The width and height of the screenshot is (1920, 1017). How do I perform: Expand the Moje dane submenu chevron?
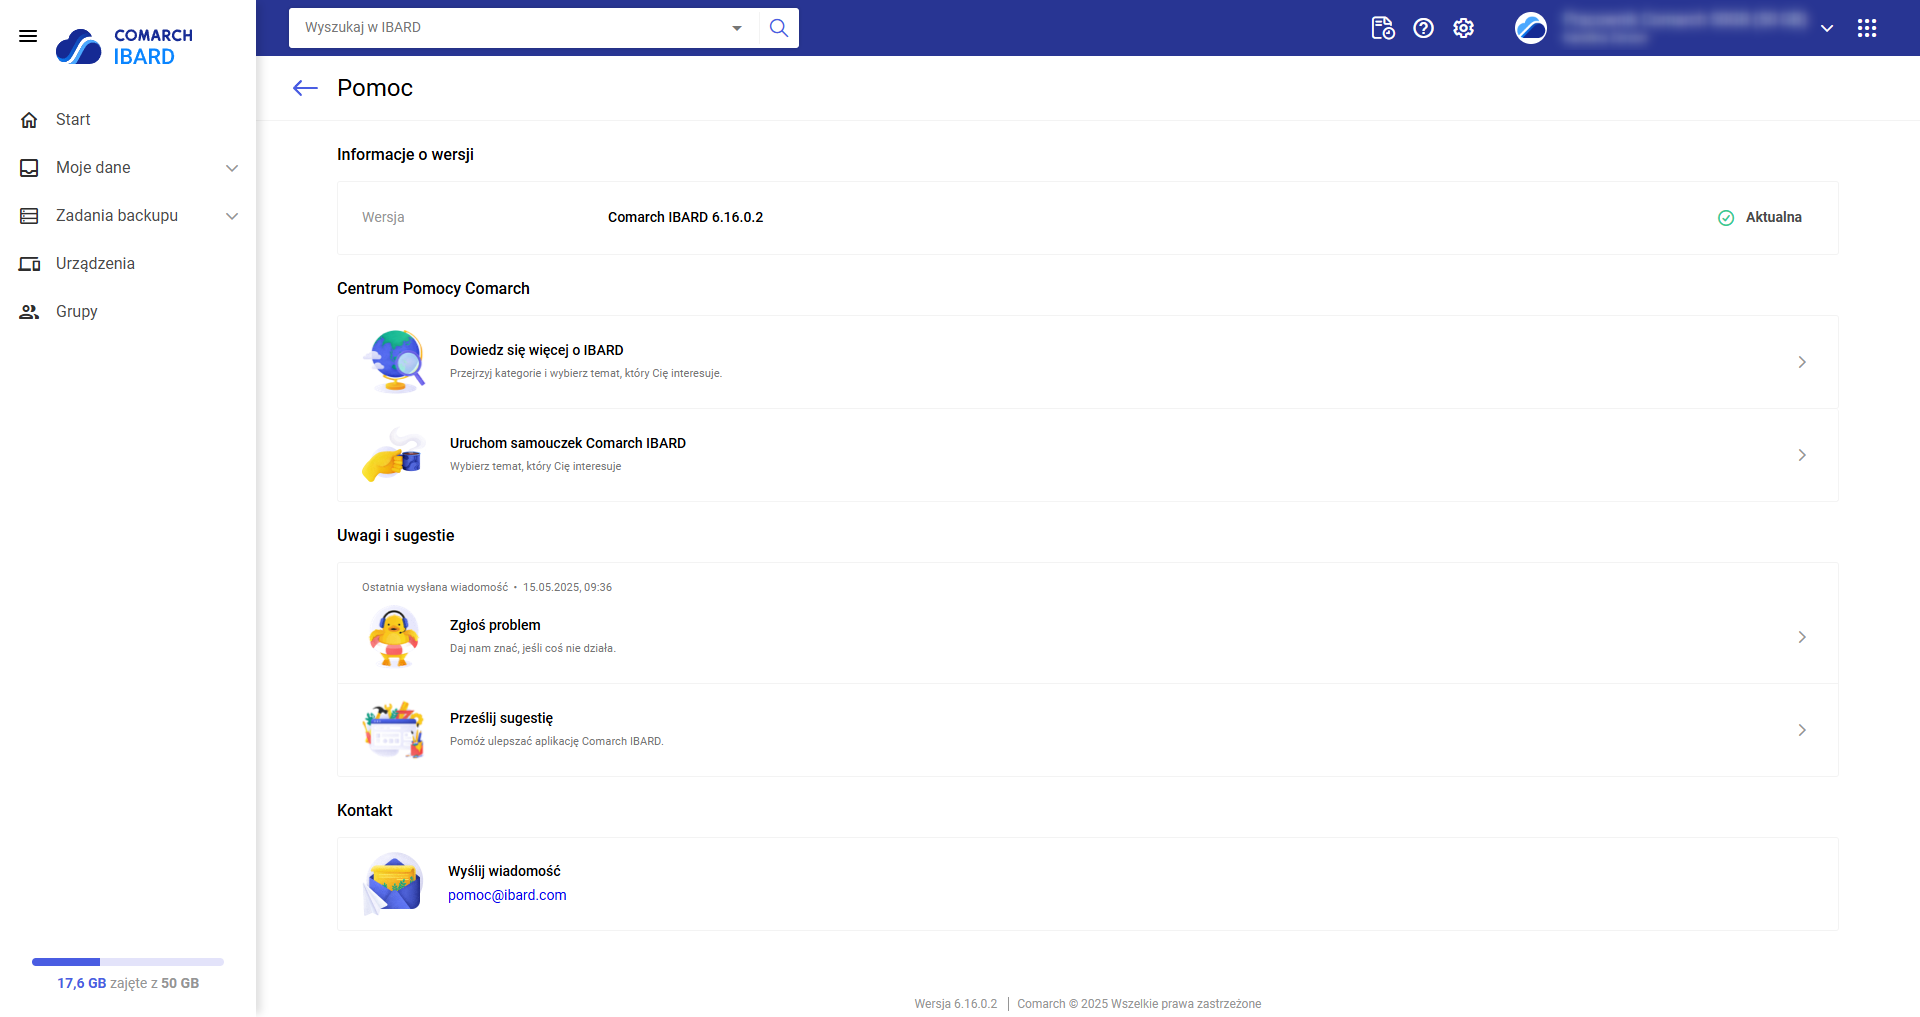point(232,168)
